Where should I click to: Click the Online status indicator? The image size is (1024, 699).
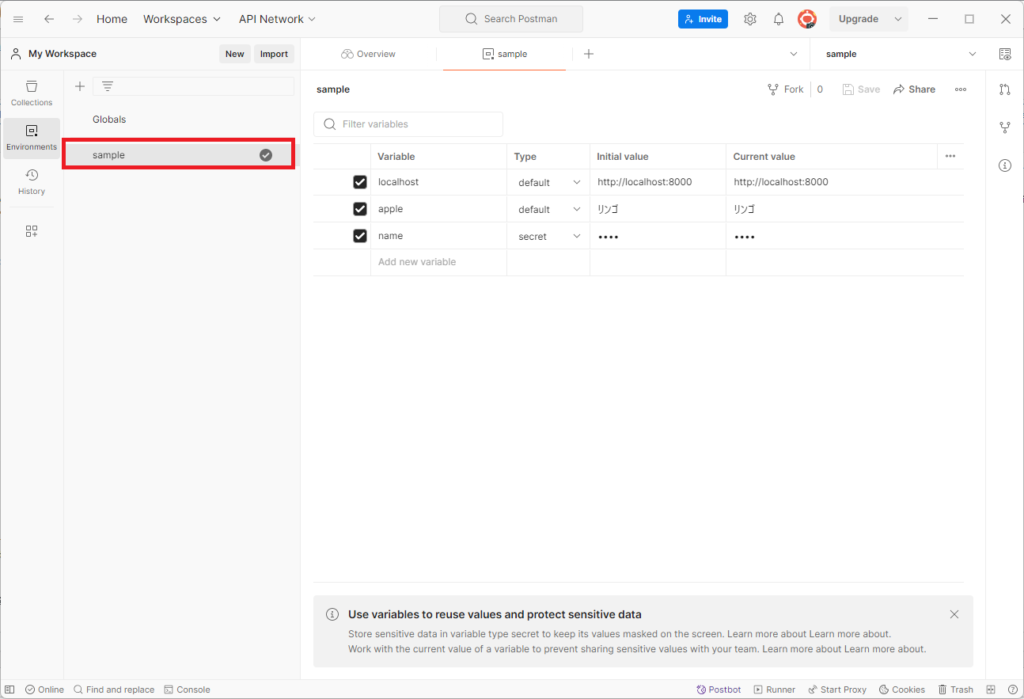click(44, 689)
